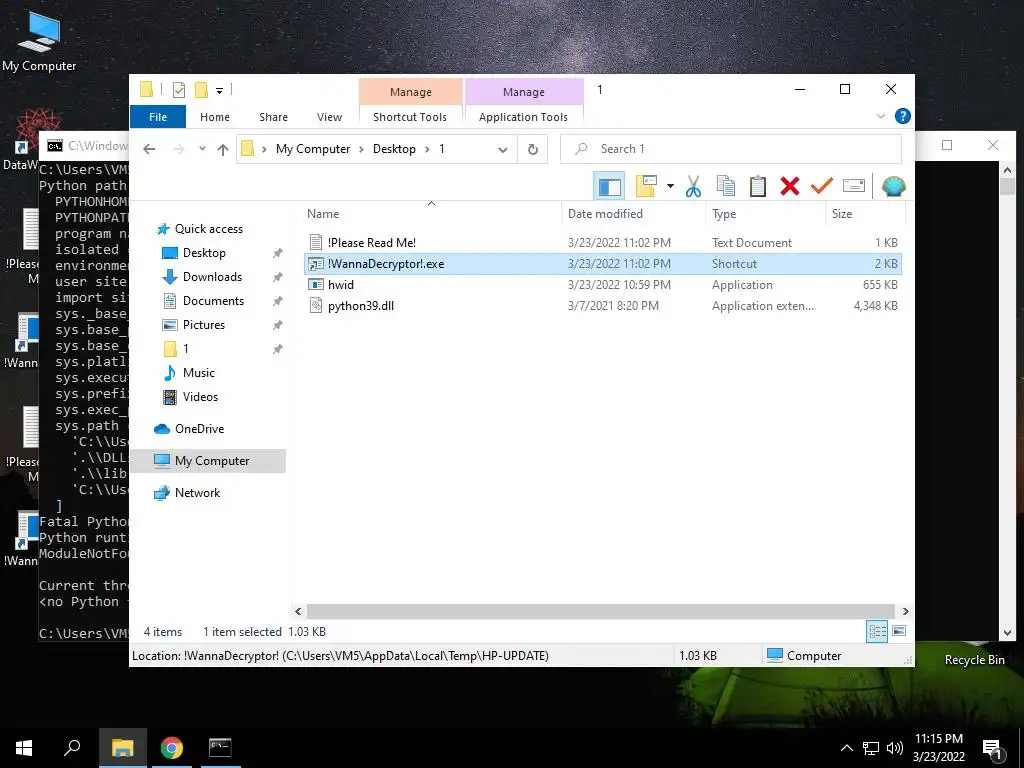Click the navigation pane toggle toolbar icon
This screenshot has width=1024, height=768.
tap(609, 187)
